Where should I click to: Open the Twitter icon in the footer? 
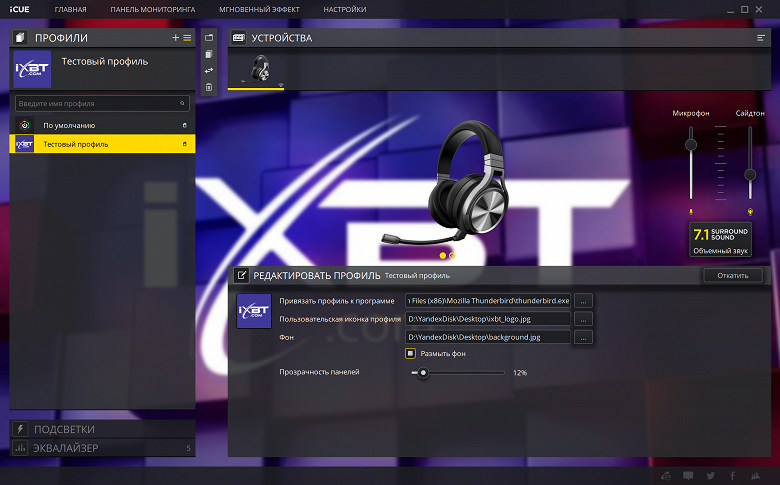(711, 476)
